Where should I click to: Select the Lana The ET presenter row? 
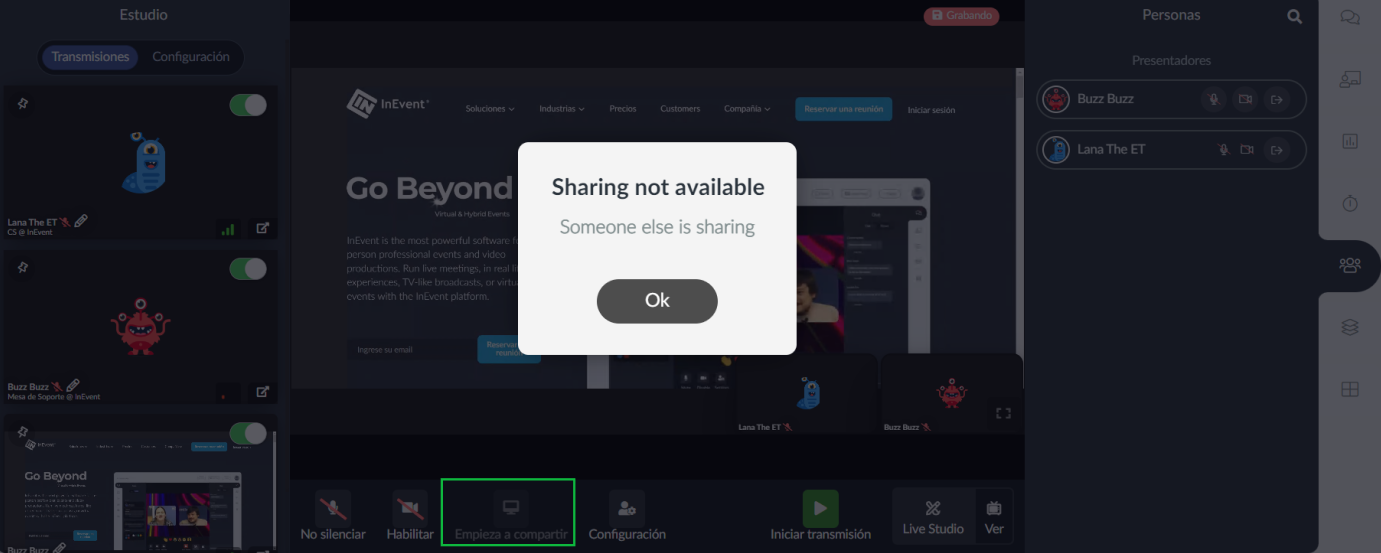pyautogui.click(x=1171, y=150)
